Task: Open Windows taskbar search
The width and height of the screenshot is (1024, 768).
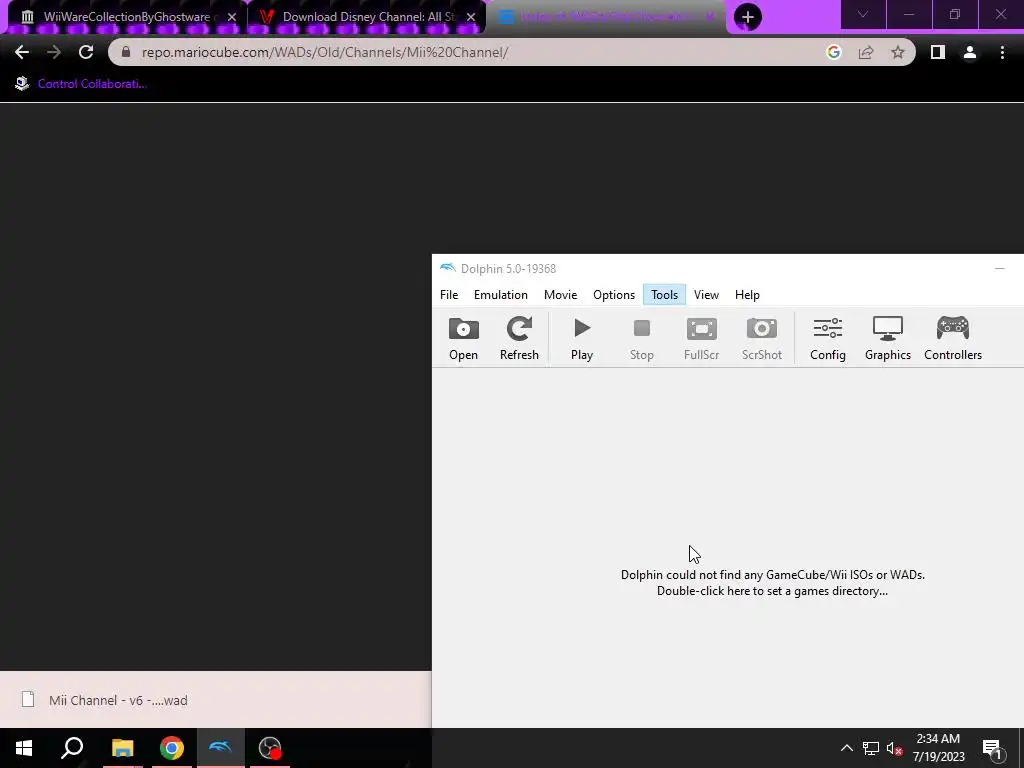Action: [72, 748]
